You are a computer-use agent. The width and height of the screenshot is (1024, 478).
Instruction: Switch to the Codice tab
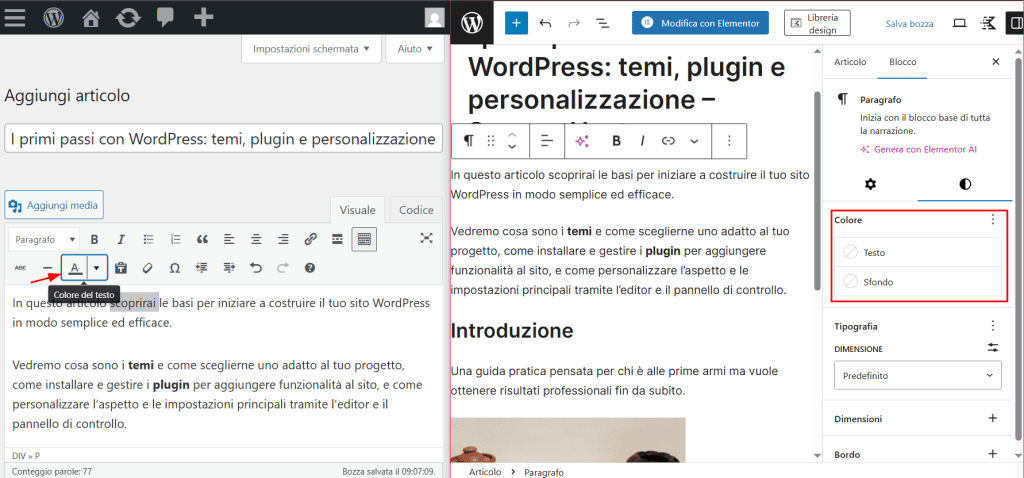click(x=416, y=210)
